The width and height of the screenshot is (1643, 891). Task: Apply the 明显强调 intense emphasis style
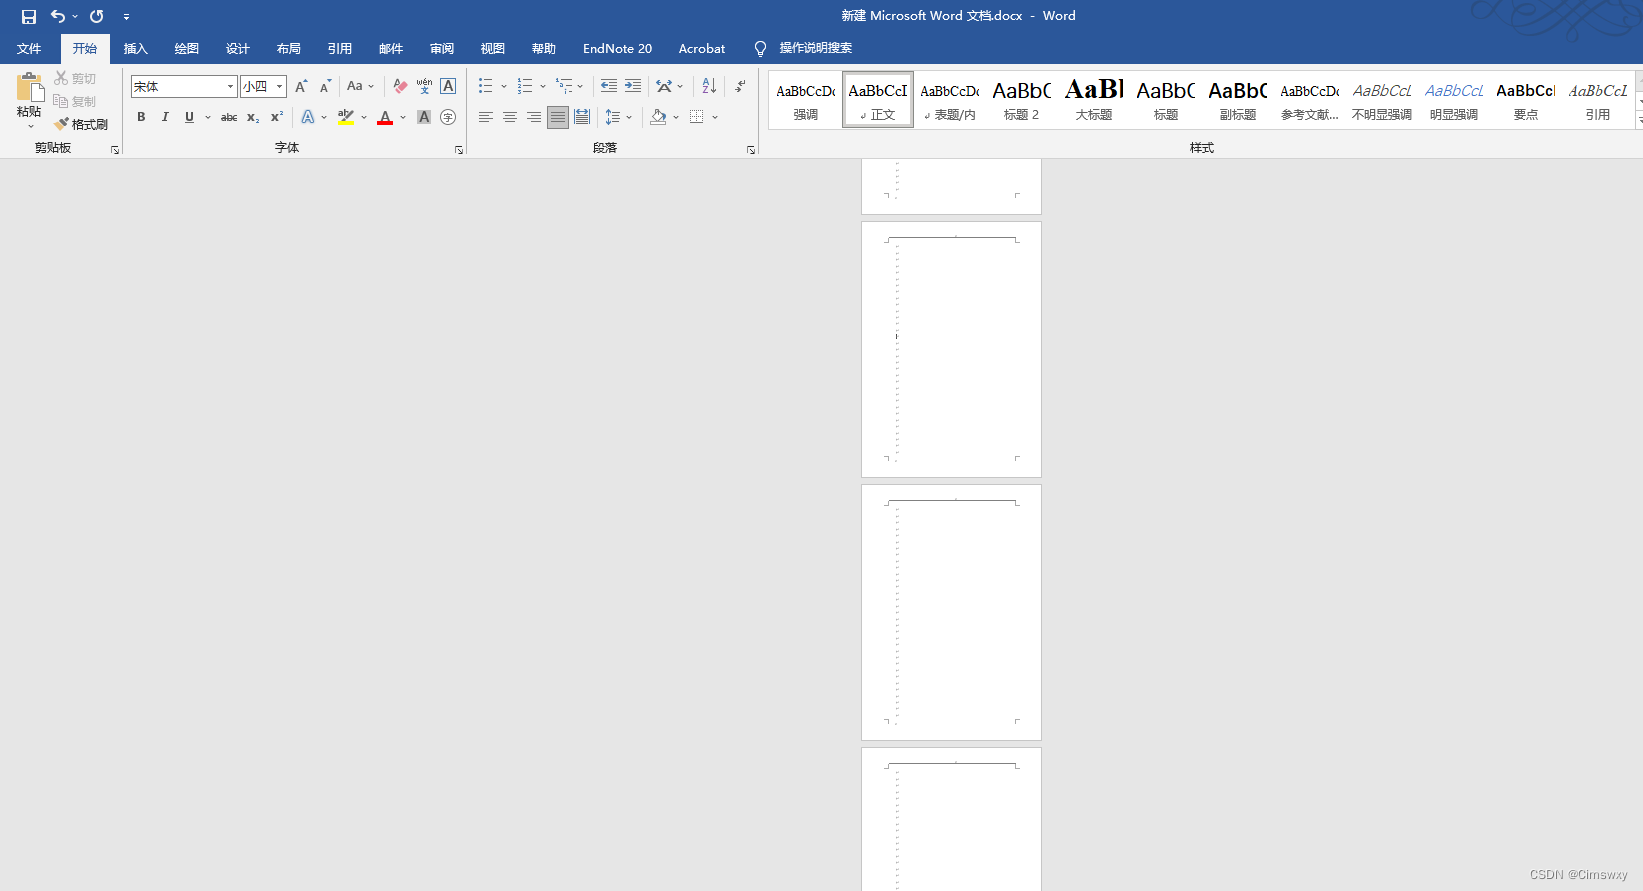coord(1454,99)
